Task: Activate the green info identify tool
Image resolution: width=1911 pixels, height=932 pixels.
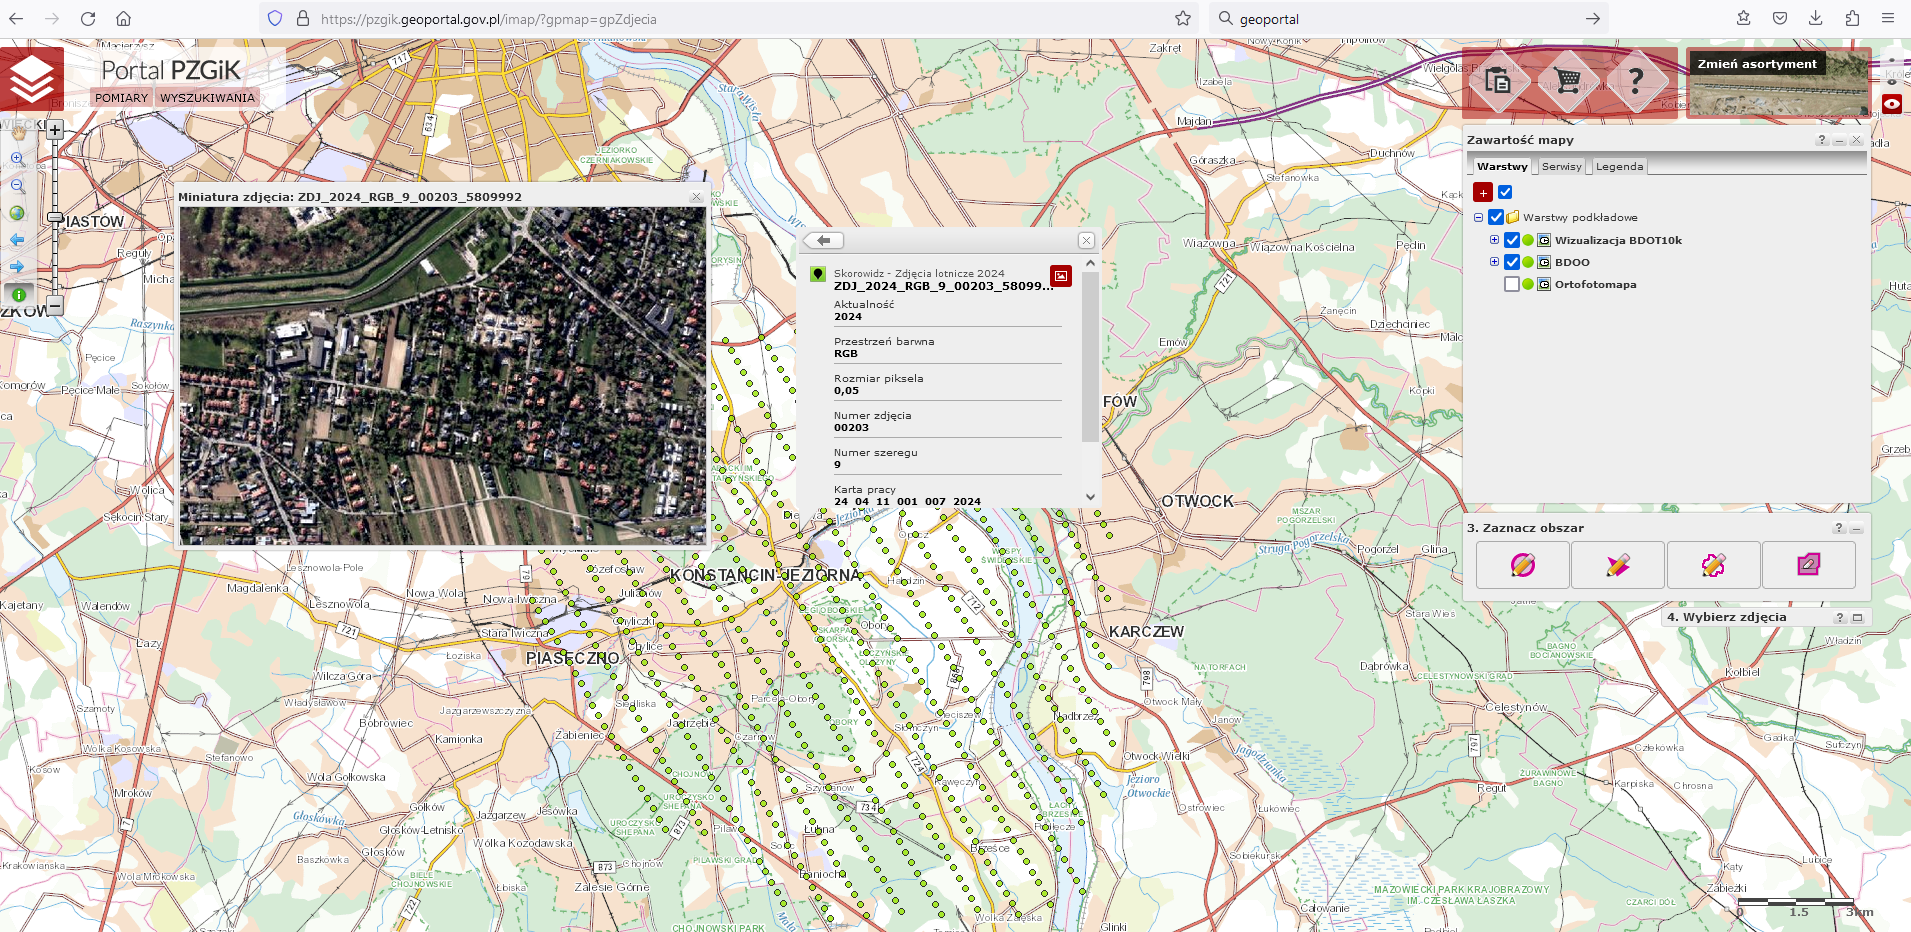Action: tap(18, 294)
